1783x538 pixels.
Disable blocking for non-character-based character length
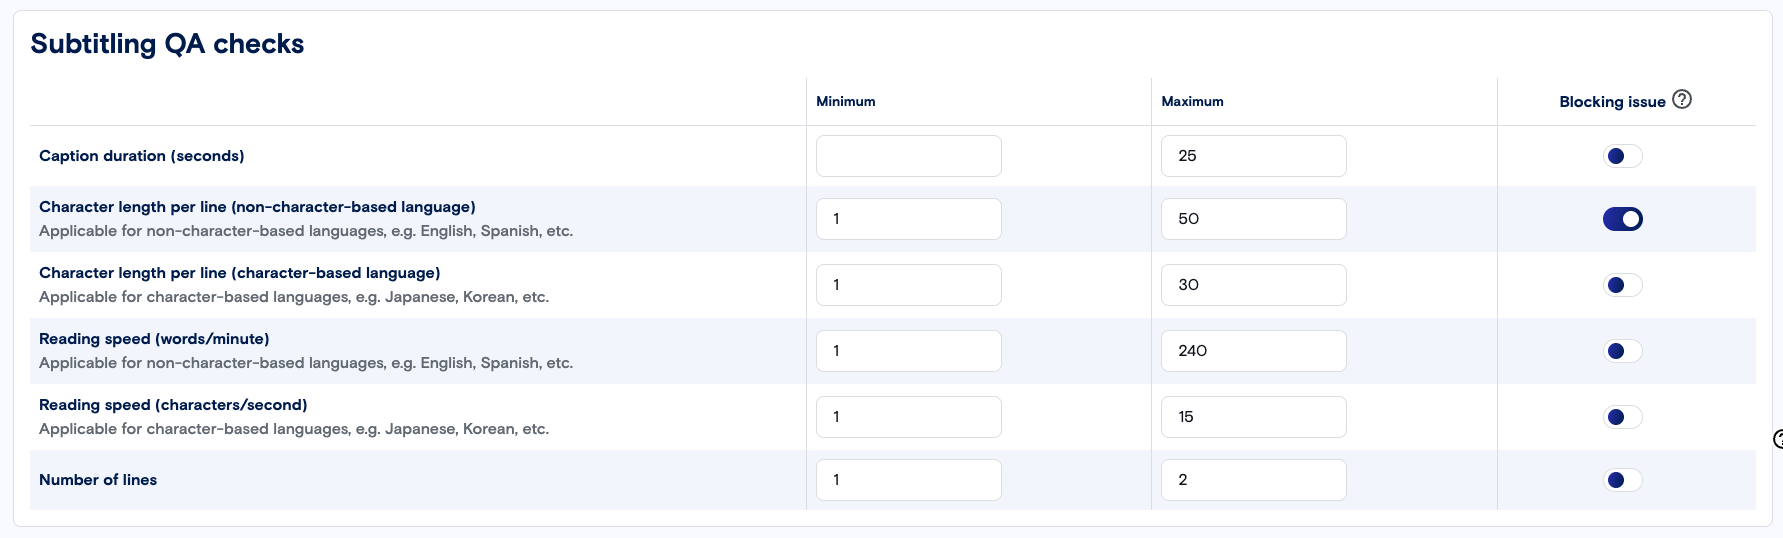coord(1622,219)
